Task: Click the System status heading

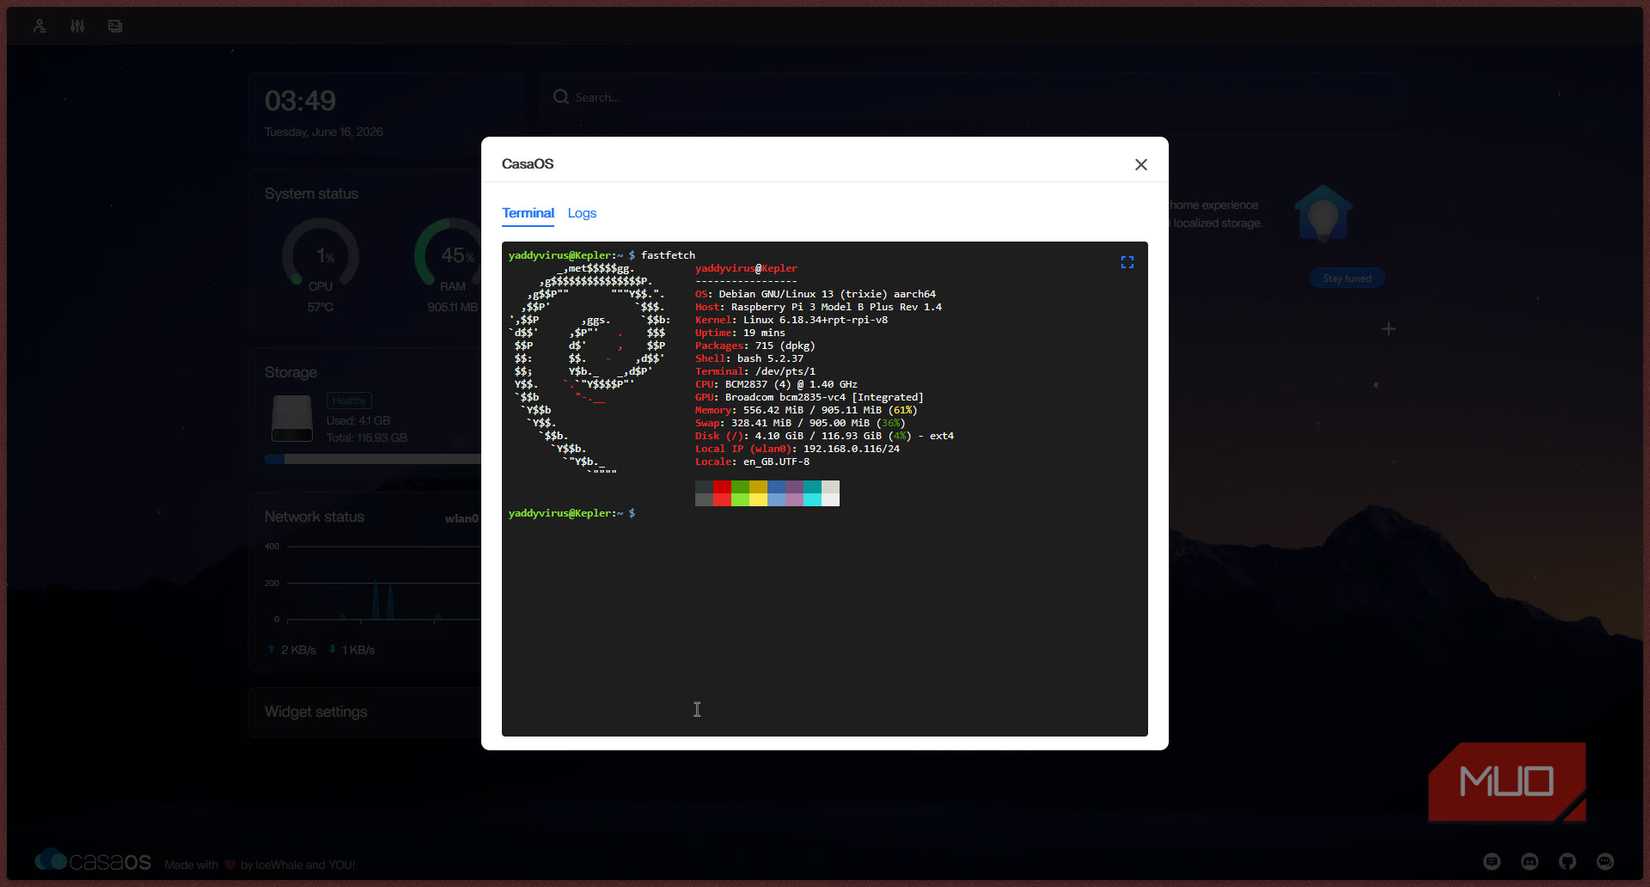Action: (311, 194)
